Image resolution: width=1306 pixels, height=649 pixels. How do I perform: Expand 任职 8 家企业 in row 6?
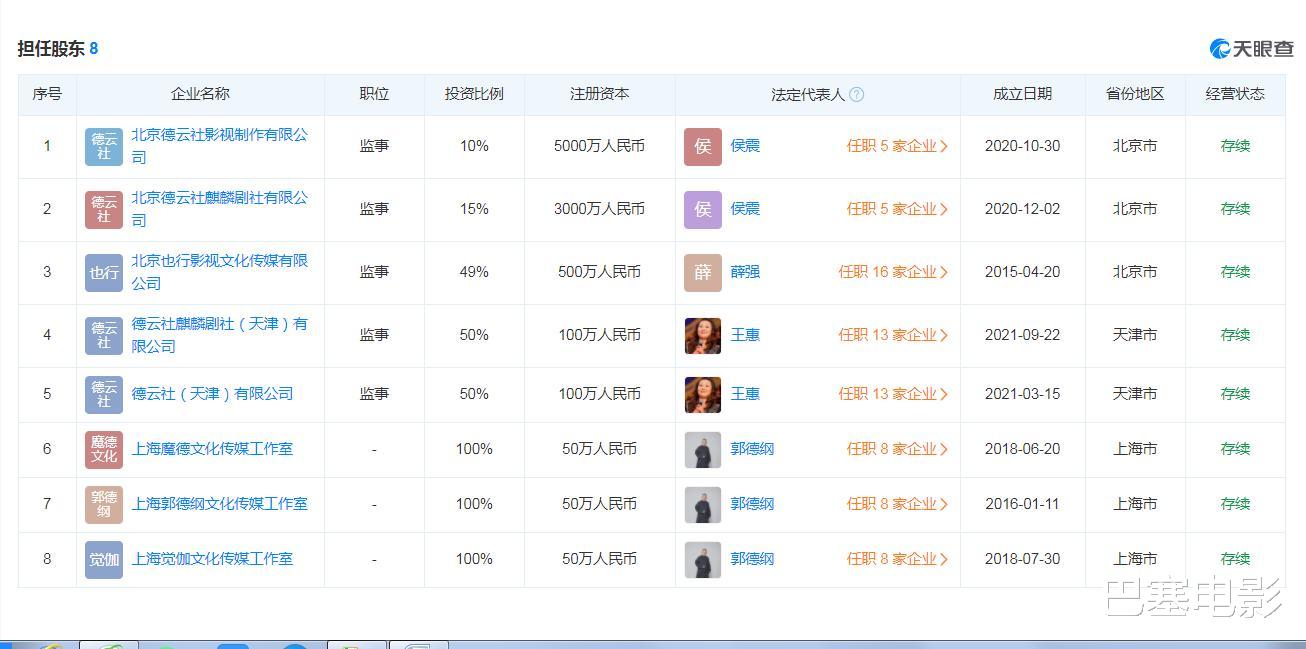pos(897,449)
